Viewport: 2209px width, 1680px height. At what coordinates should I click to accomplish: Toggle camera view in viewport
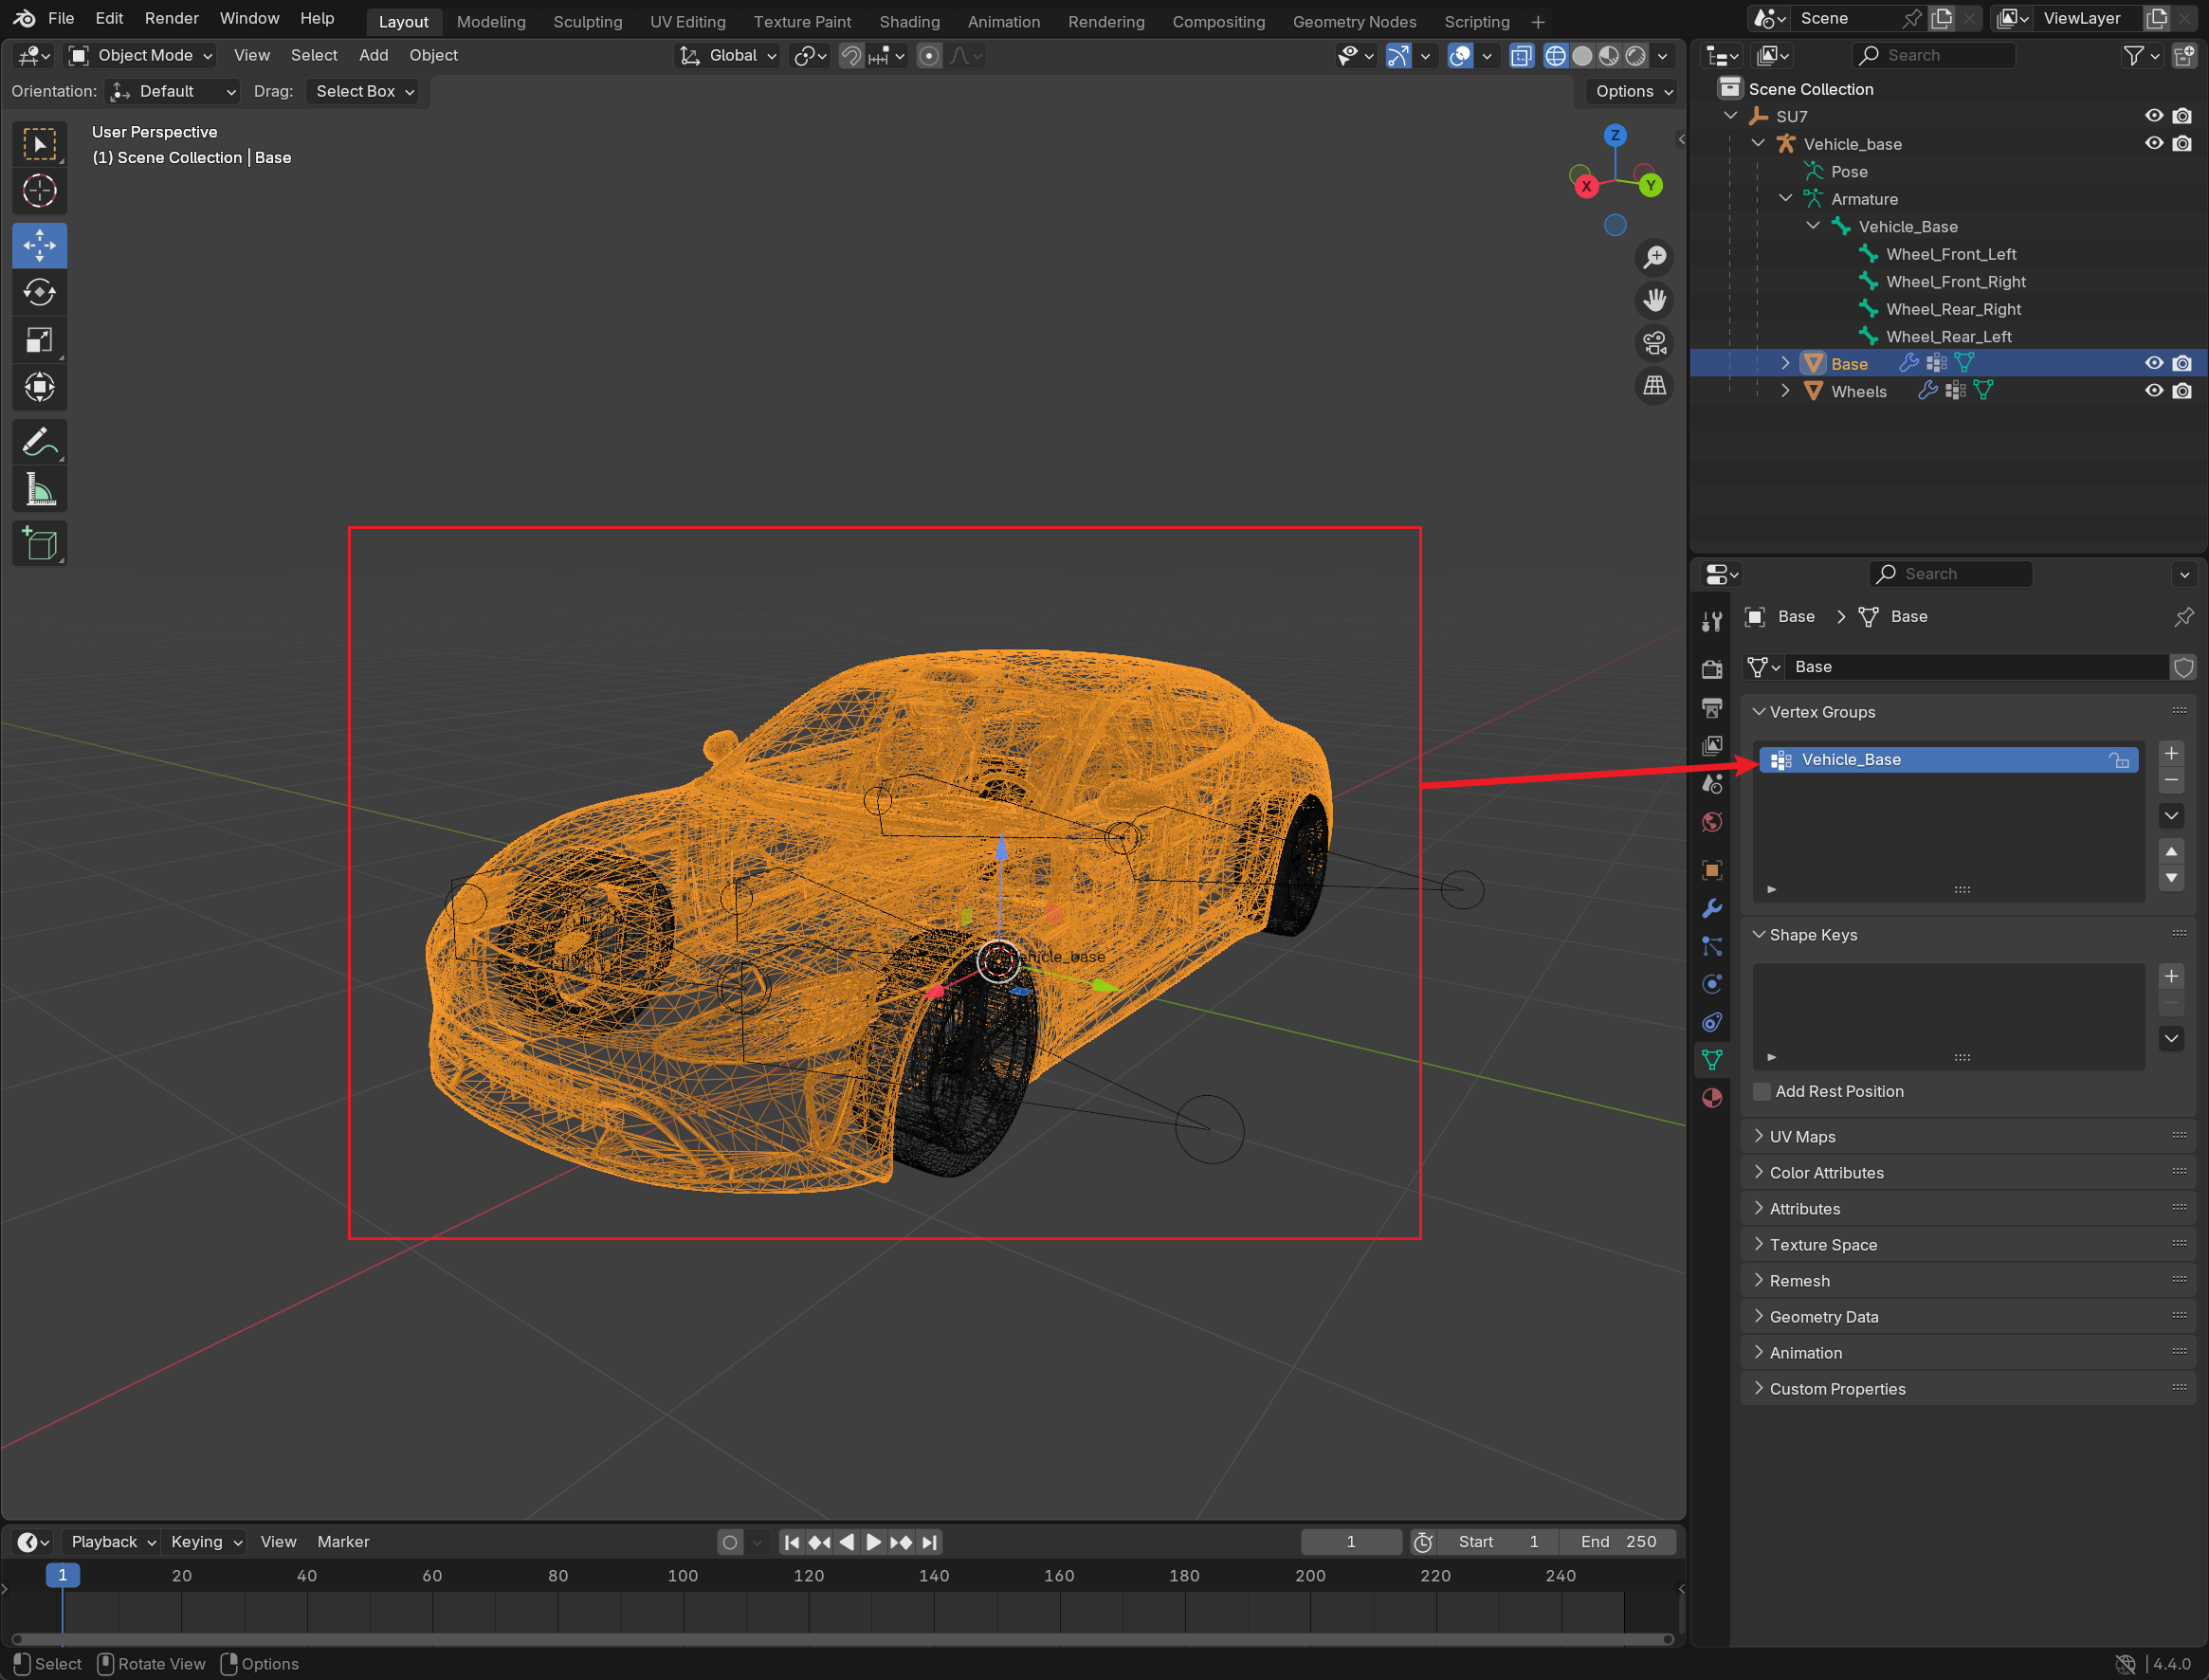(1655, 343)
